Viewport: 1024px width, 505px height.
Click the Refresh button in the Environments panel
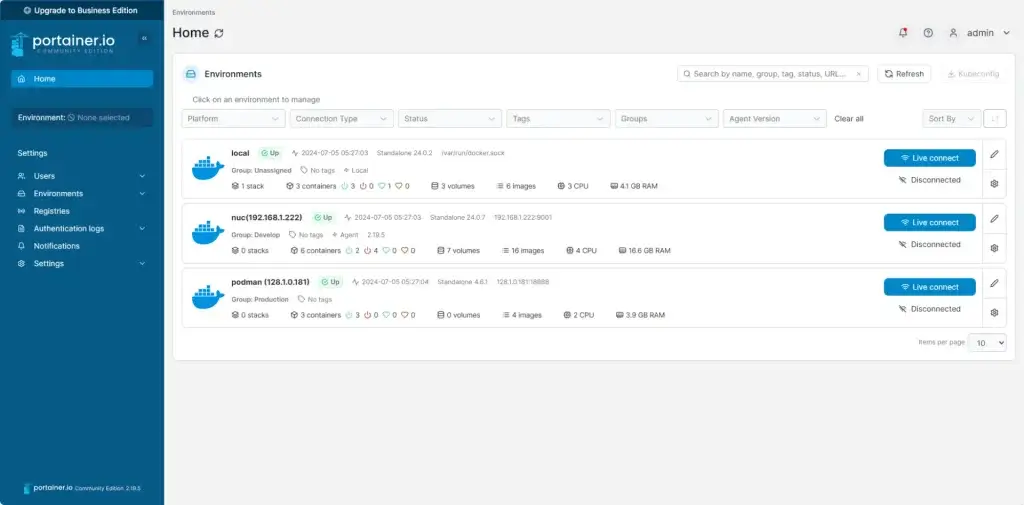tap(904, 74)
